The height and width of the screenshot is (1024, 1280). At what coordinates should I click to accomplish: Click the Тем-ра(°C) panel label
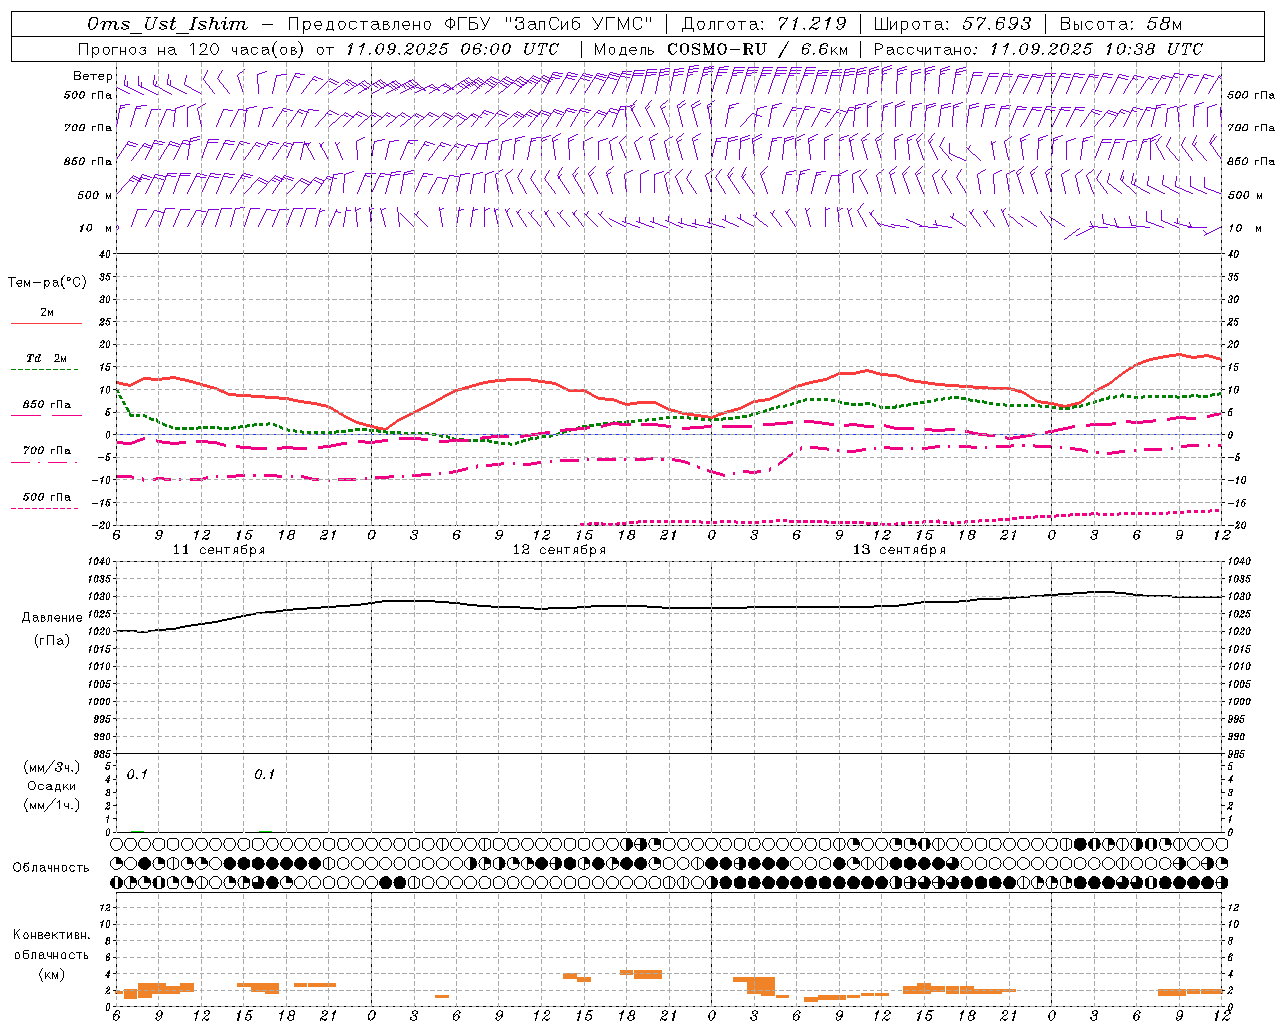point(47,283)
